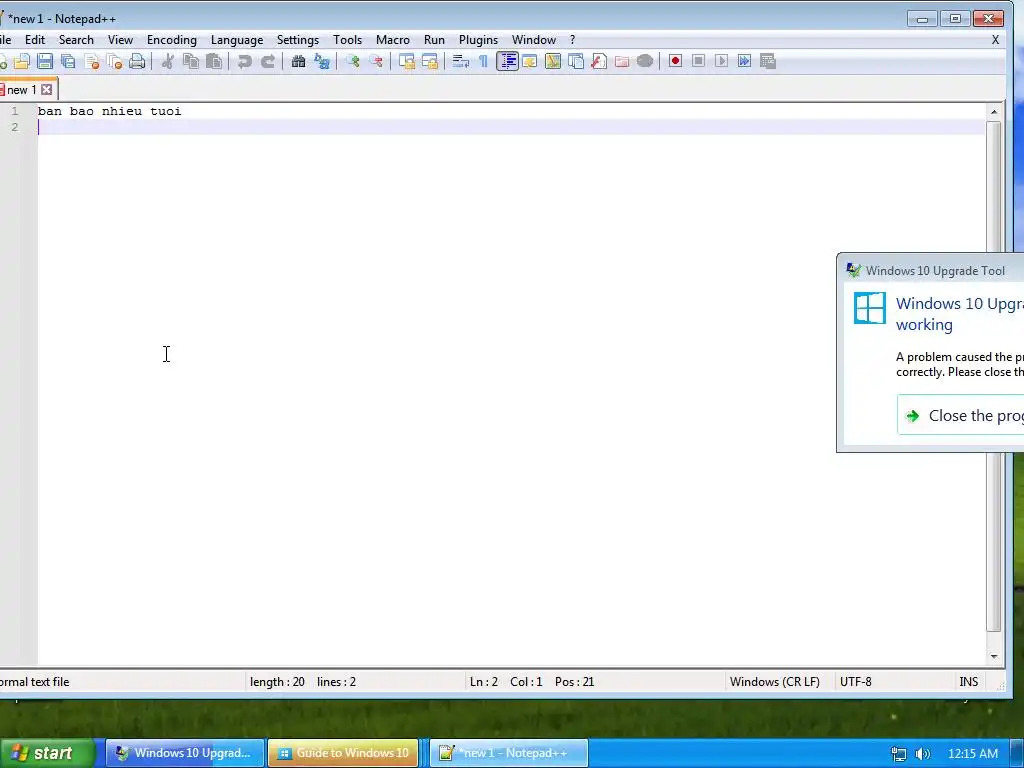Image resolution: width=1024 pixels, height=768 pixels.
Task: Toggle the Function List panel icon
Action: (x=599, y=61)
